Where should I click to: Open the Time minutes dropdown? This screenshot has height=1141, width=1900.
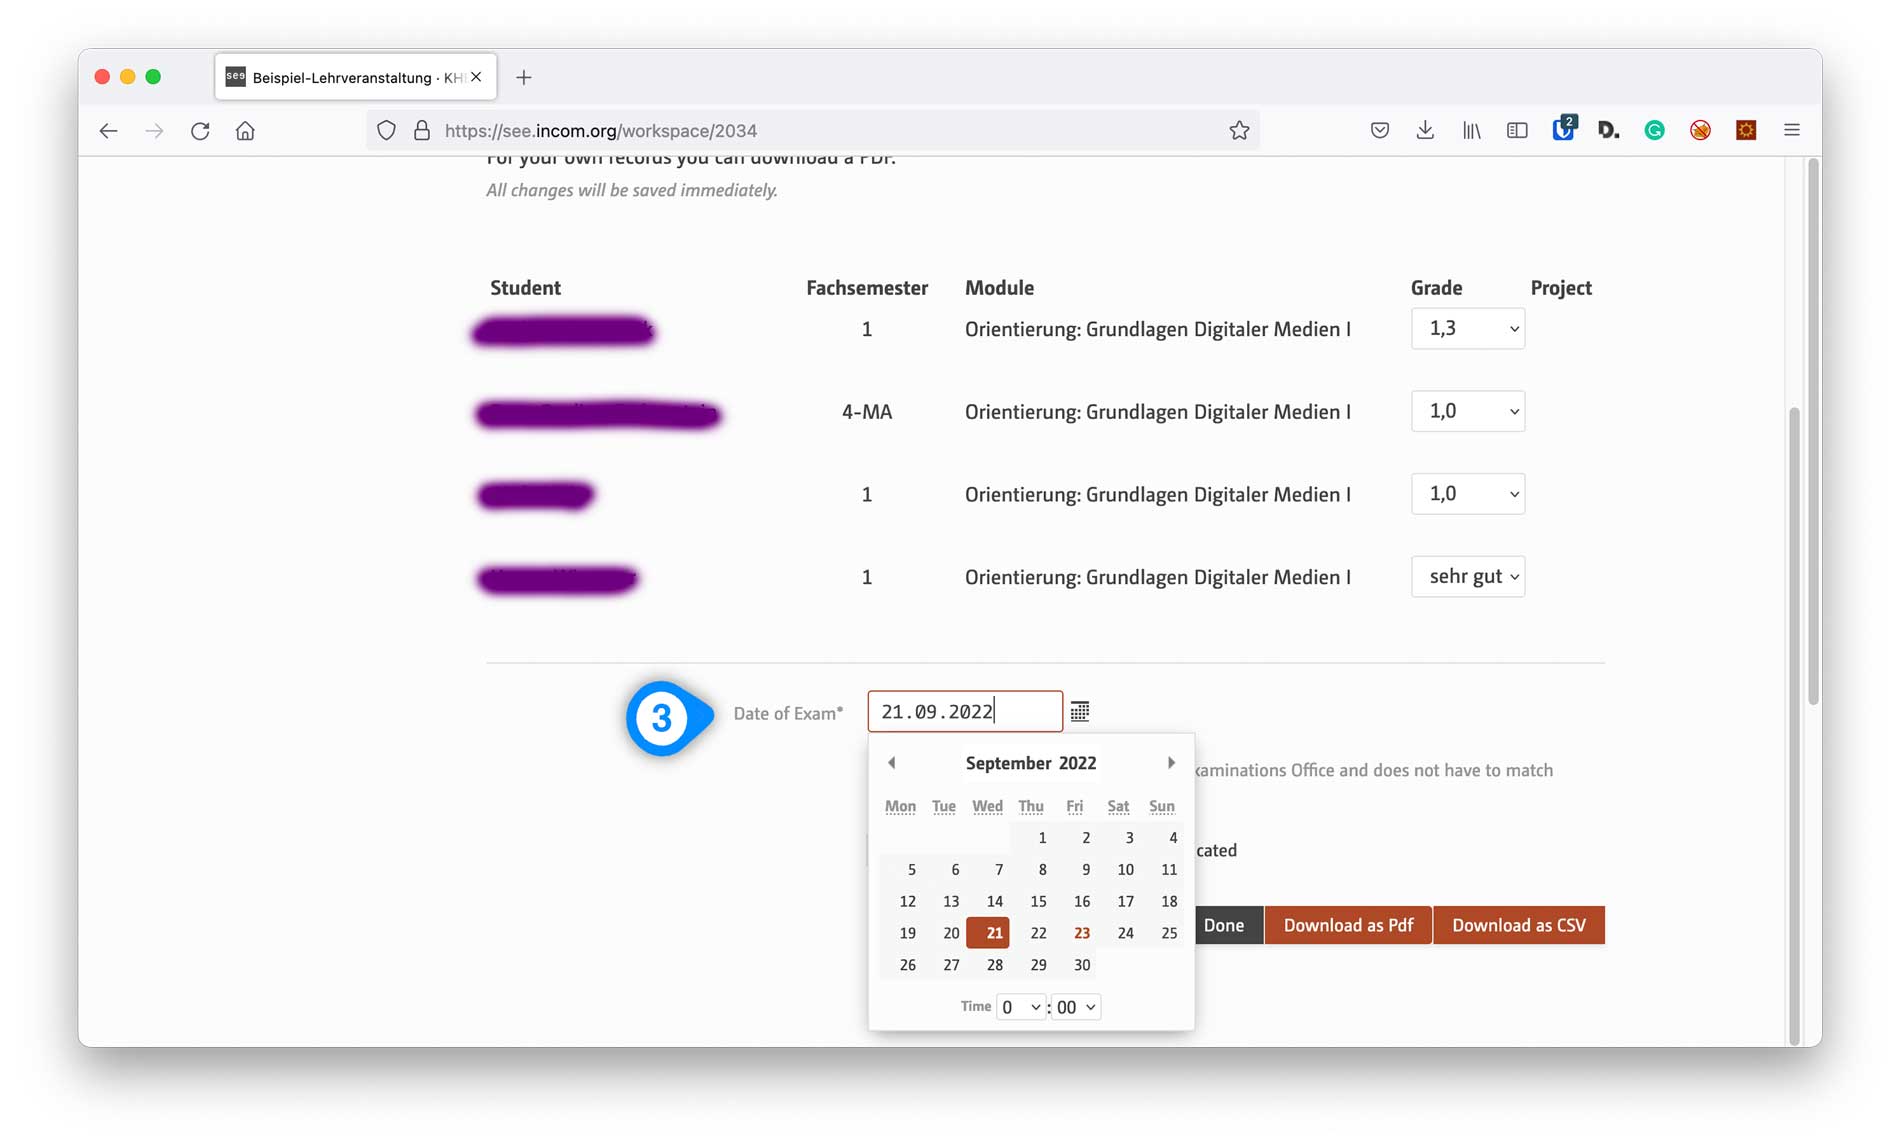click(1076, 1007)
